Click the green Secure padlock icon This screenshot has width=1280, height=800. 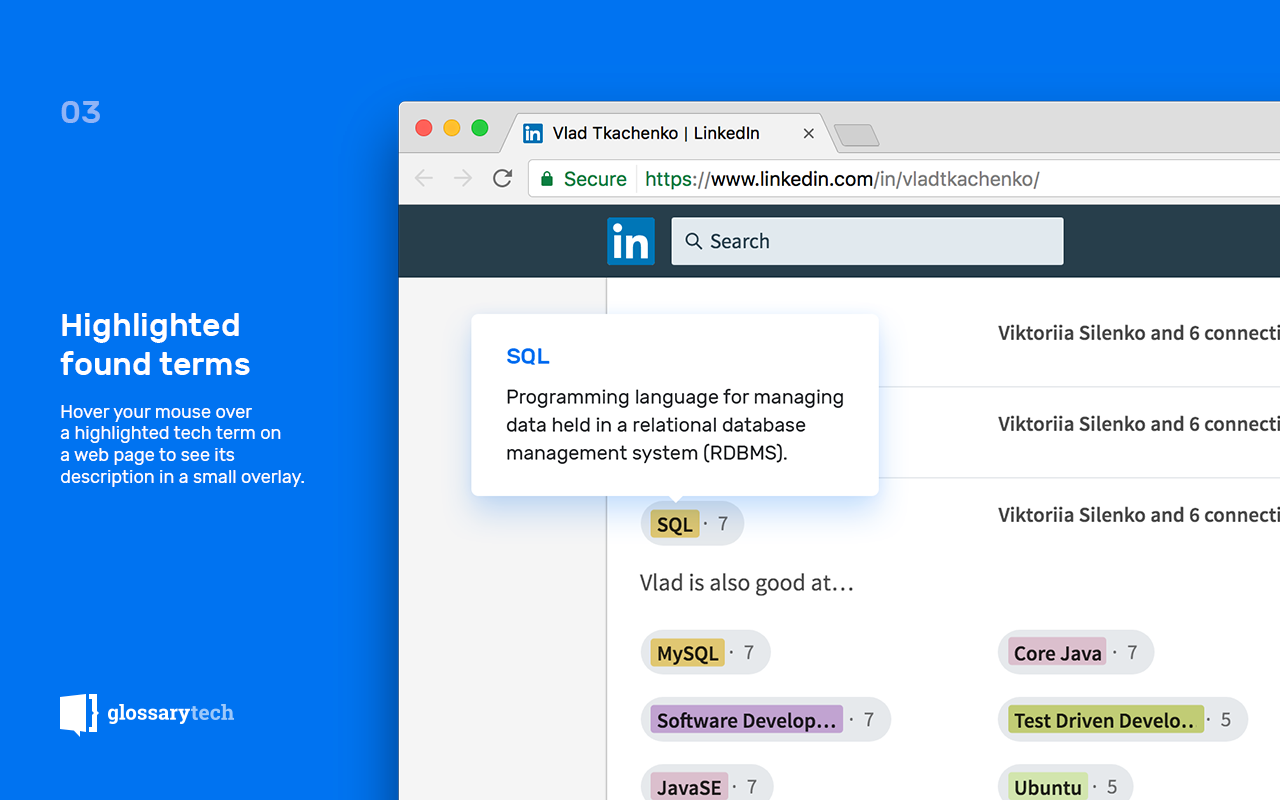(x=547, y=179)
